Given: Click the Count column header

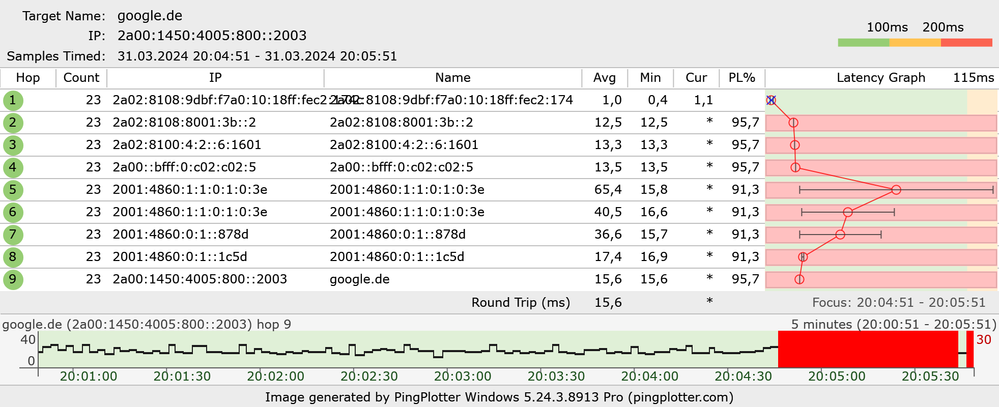Looking at the screenshot, I should pos(81,78).
